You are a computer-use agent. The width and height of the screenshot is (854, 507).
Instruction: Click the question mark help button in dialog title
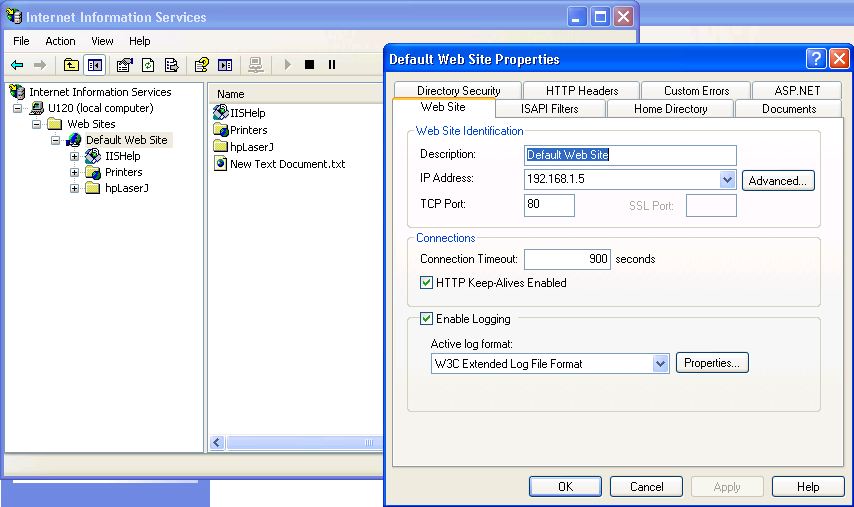(x=816, y=59)
